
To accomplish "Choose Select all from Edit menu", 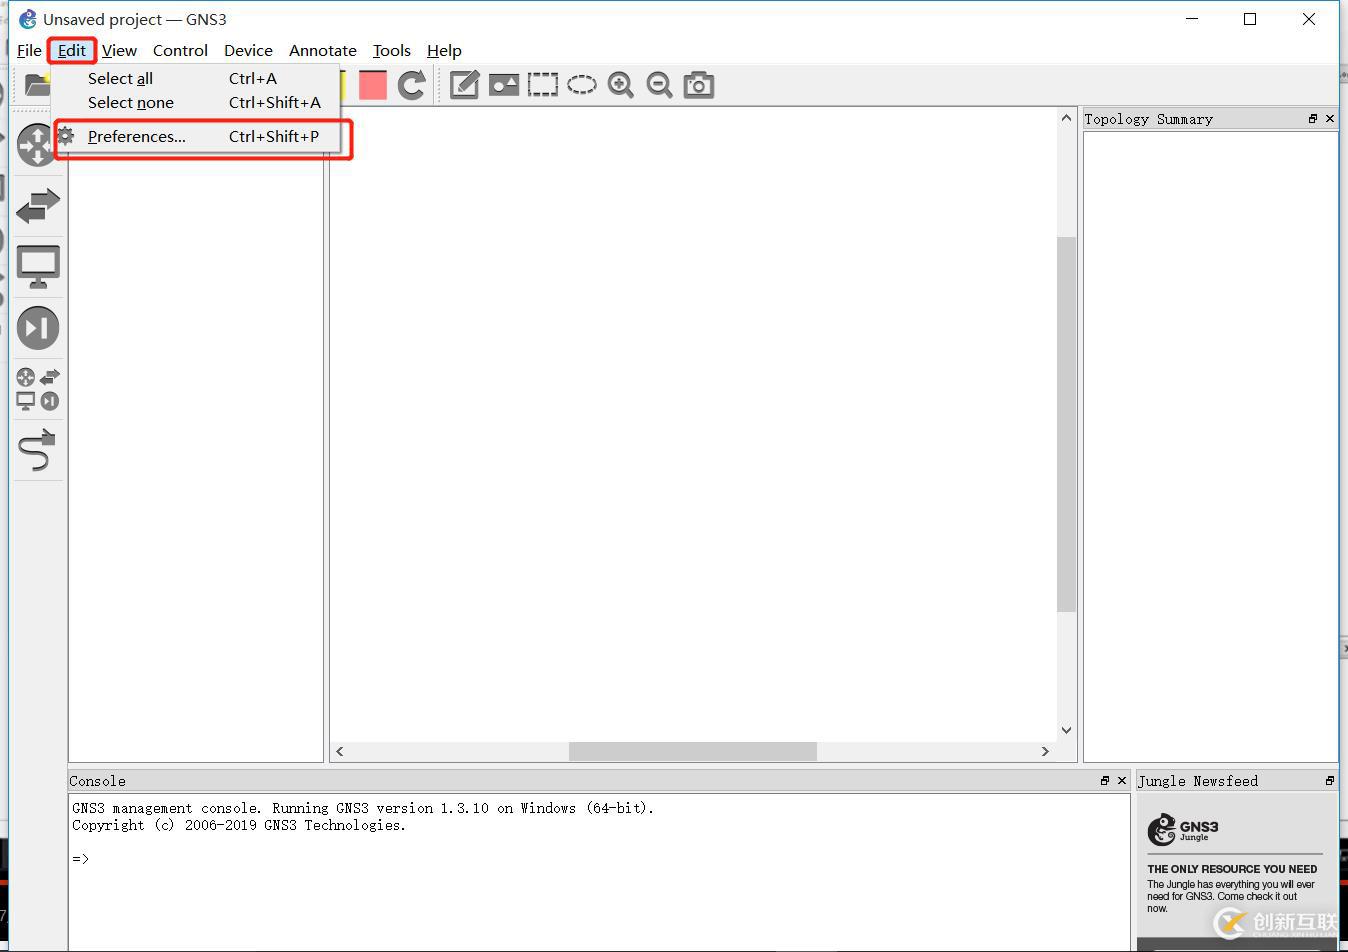I will click(x=196, y=78).
